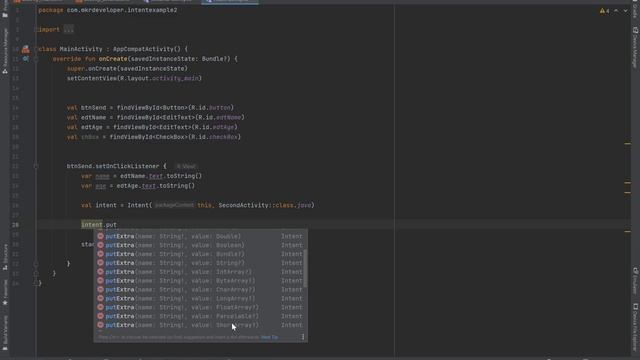Click the val intent declaration
This screenshot has height=360, width=640.
coord(198,205)
